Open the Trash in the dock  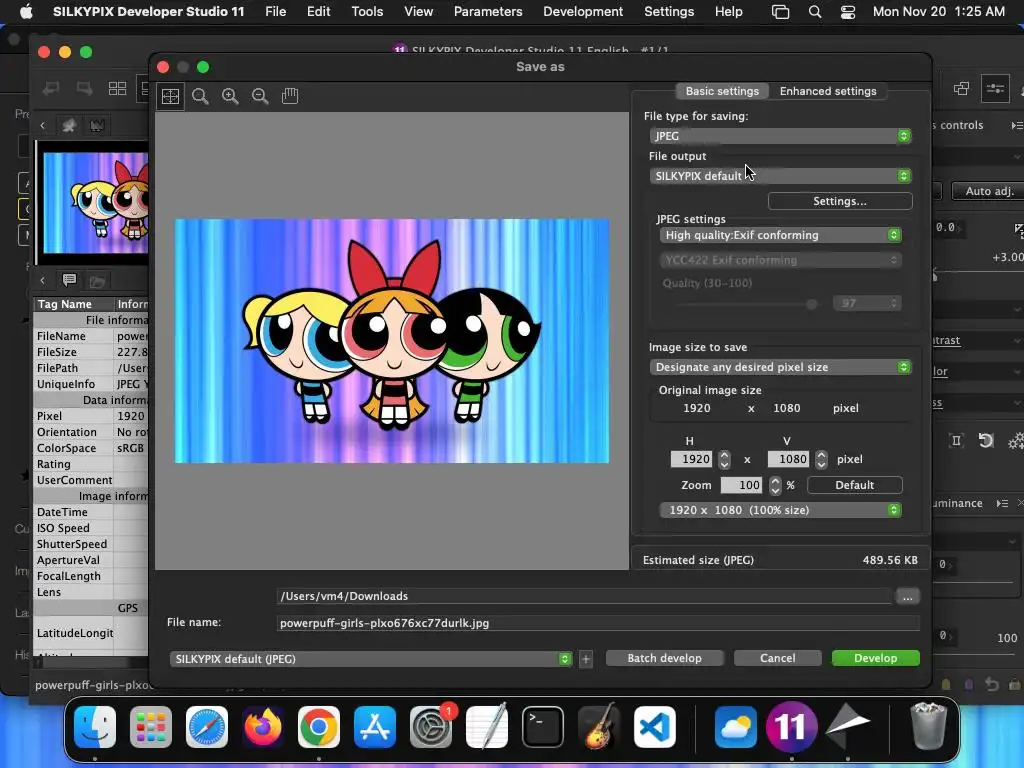[x=928, y=726]
